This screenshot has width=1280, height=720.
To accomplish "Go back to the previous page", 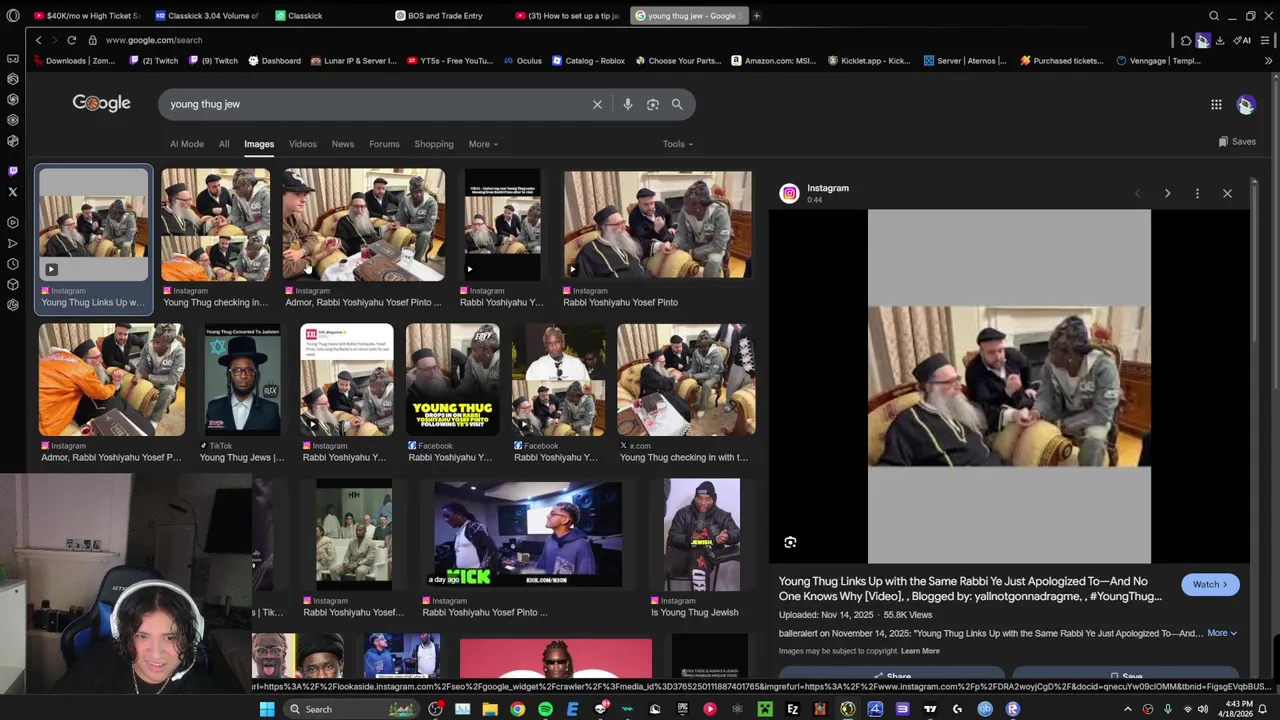I will click(38, 40).
